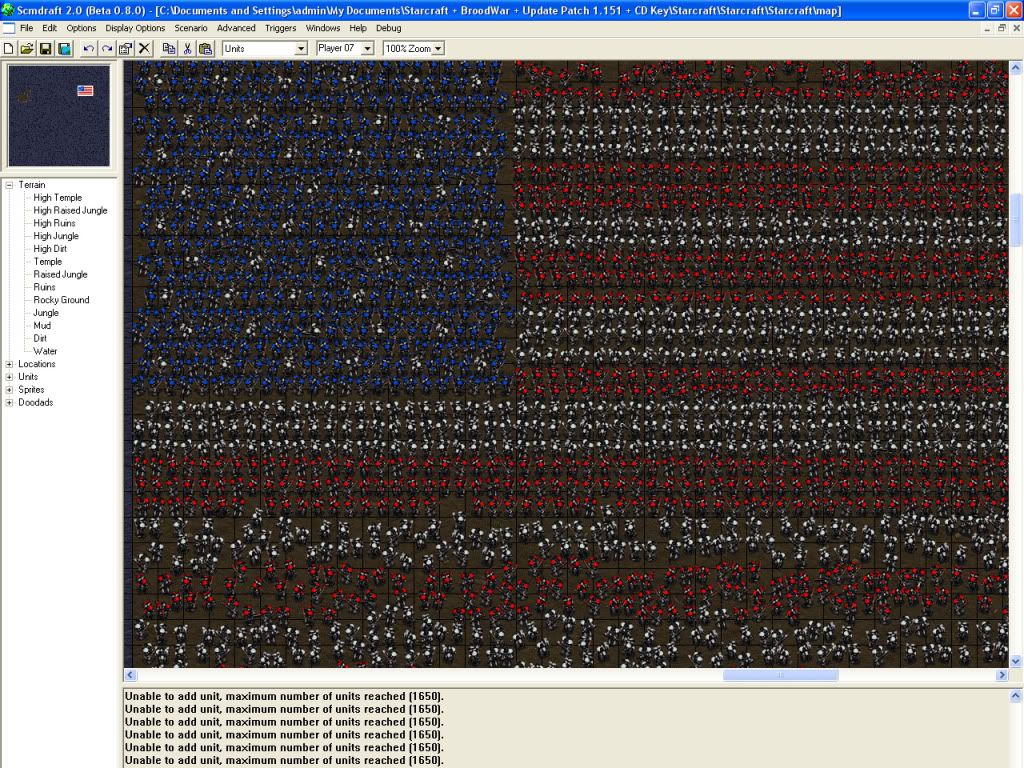
Task: Save the map with the black floppy icon
Action: [46, 48]
